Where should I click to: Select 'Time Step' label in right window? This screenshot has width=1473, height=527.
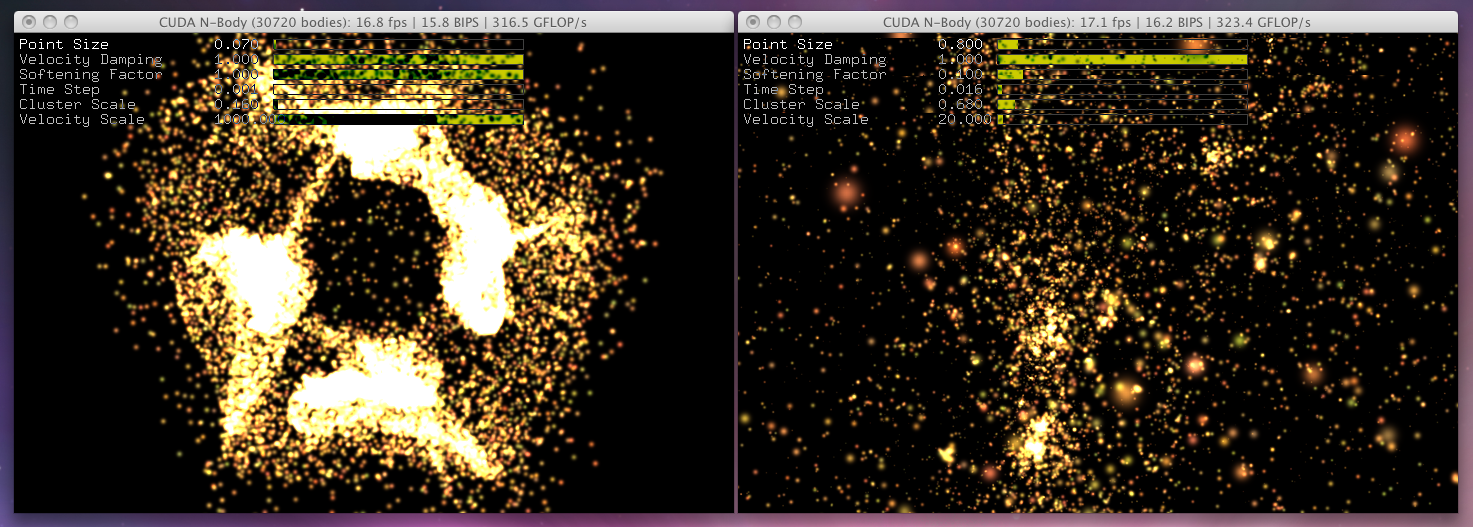coord(783,90)
